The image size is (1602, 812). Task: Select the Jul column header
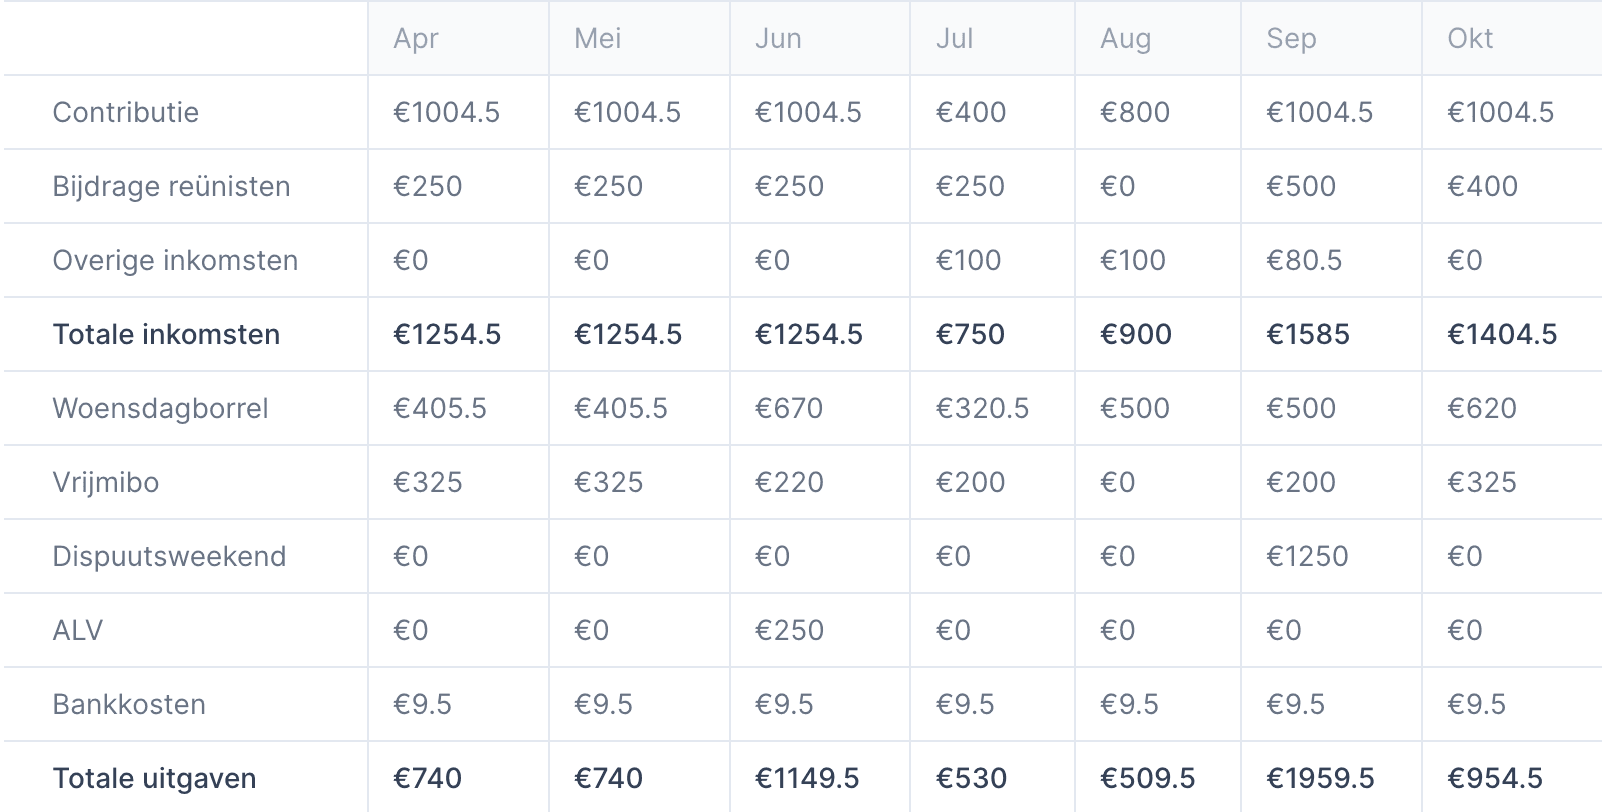coord(954,38)
